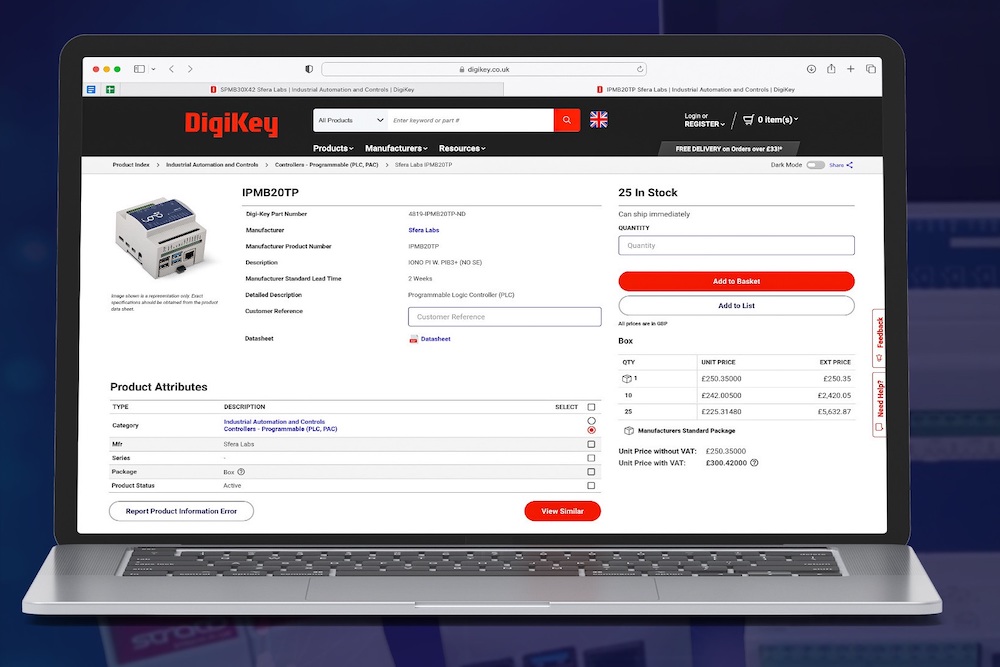The width and height of the screenshot is (1000, 667).
Task: Click the page Share icon near Dark Mode
Action: tap(849, 165)
